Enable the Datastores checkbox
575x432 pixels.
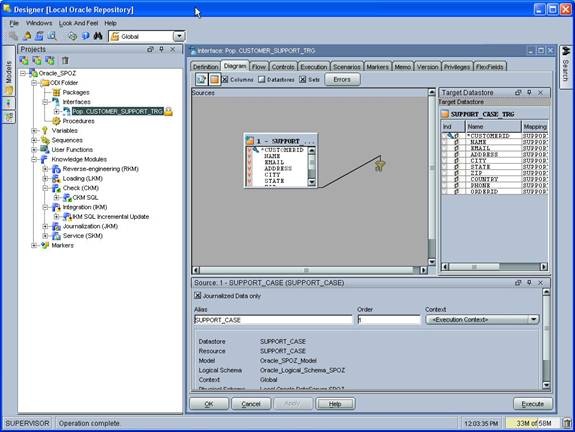(x=261, y=79)
